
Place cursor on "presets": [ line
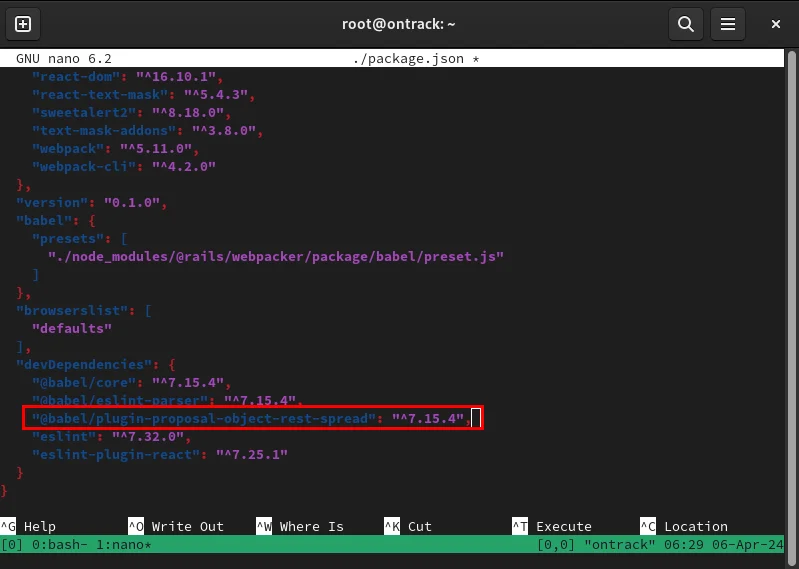[x=79, y=238]
